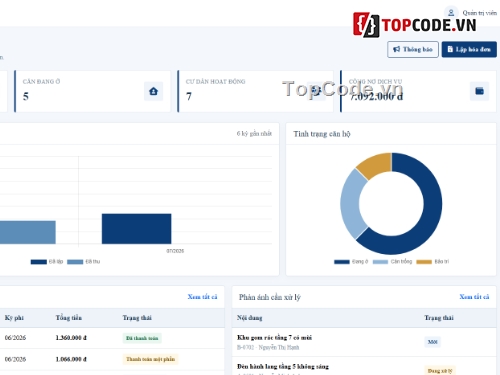Click the gold Bảo trì donut segment

point(375,164)
